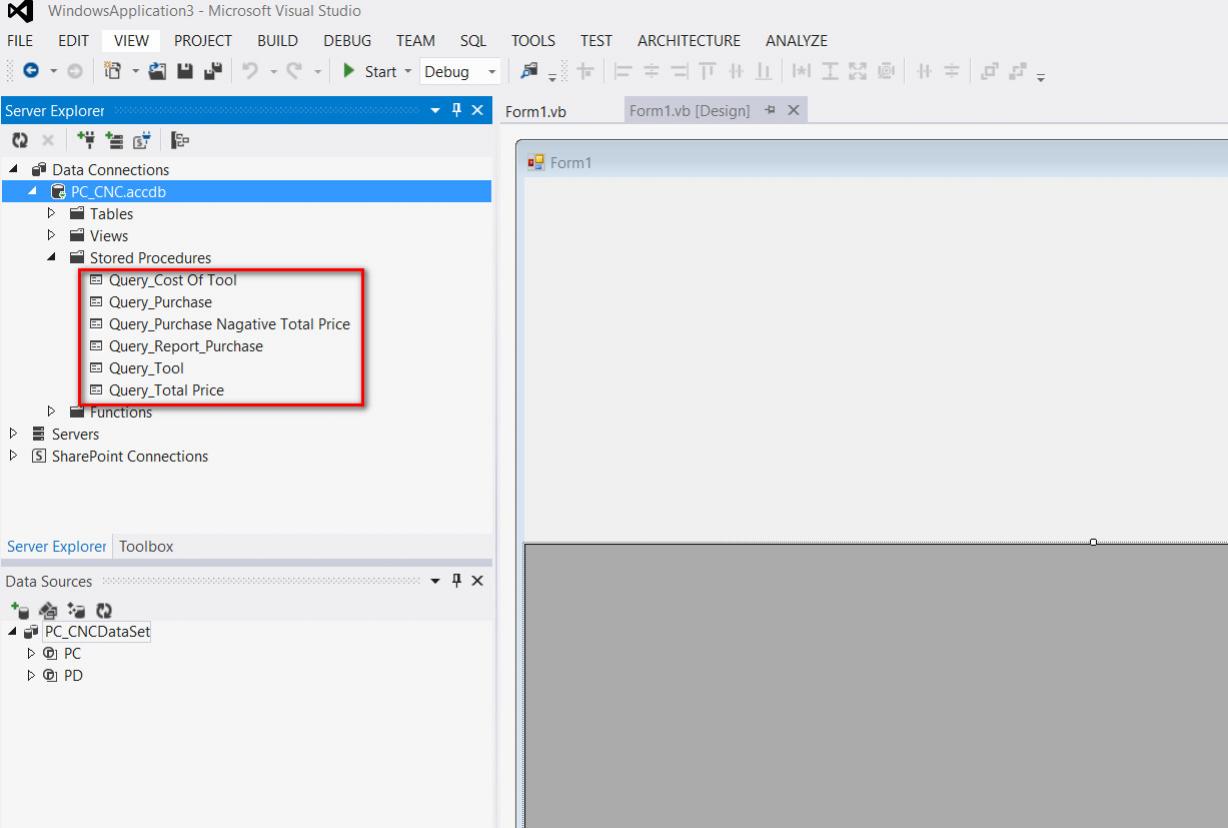The image size is (1228, 828).
Task: Open the TEAM menu
Action: tap(416, 41)
